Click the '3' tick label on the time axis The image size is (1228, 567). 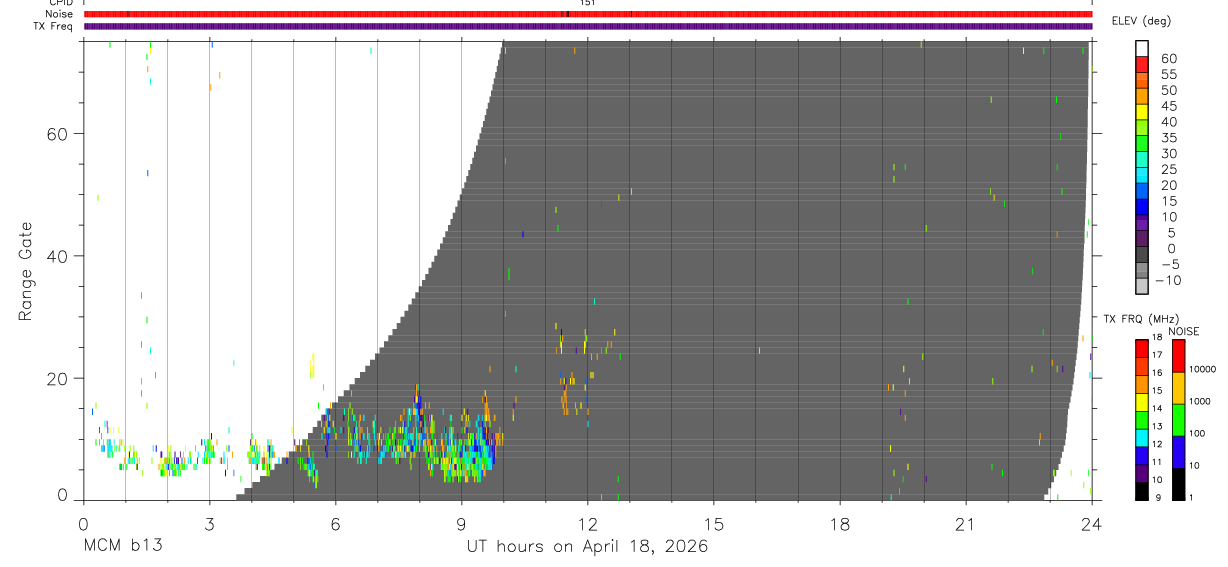tap(209, 523)
